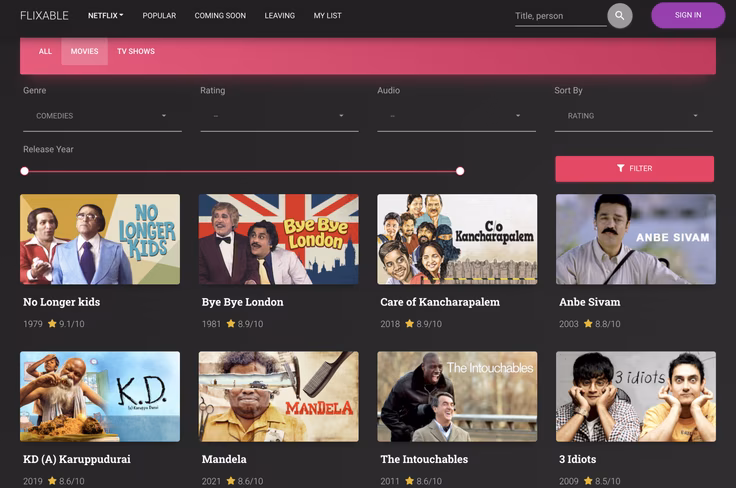Image resolution: width=736 pixels, height=488 pixels.
Task: Click the 3 Idiots title link
Action: (577, 459)
